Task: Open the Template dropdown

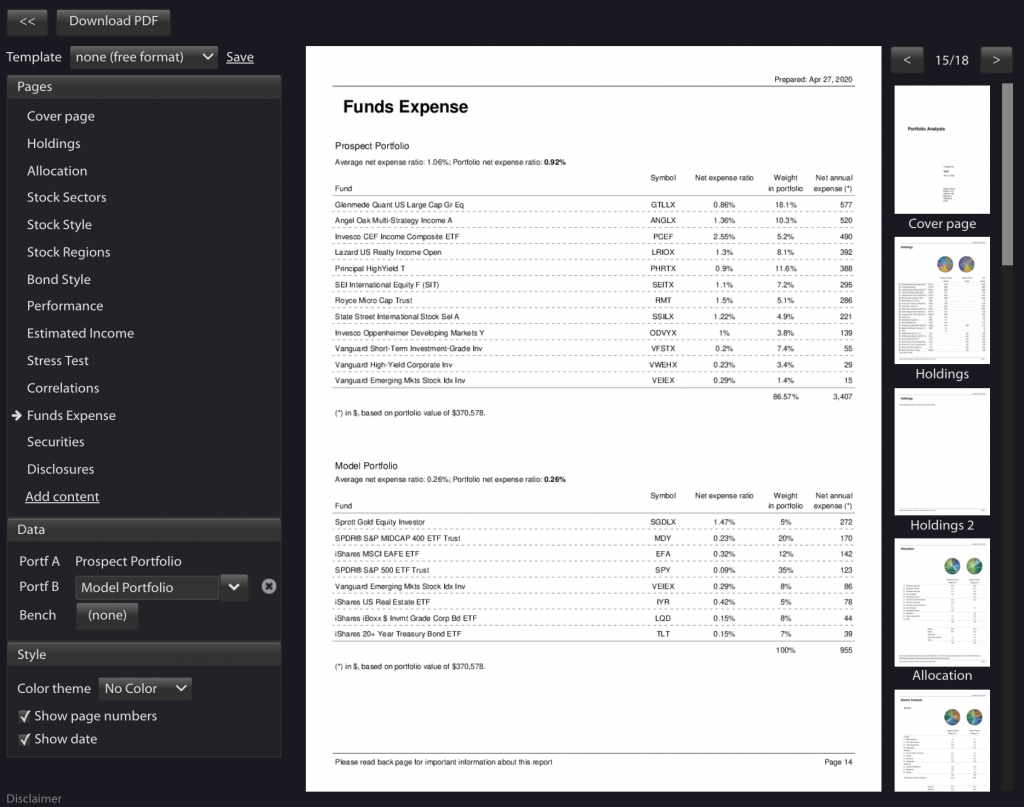Action: tap(144, 57)
